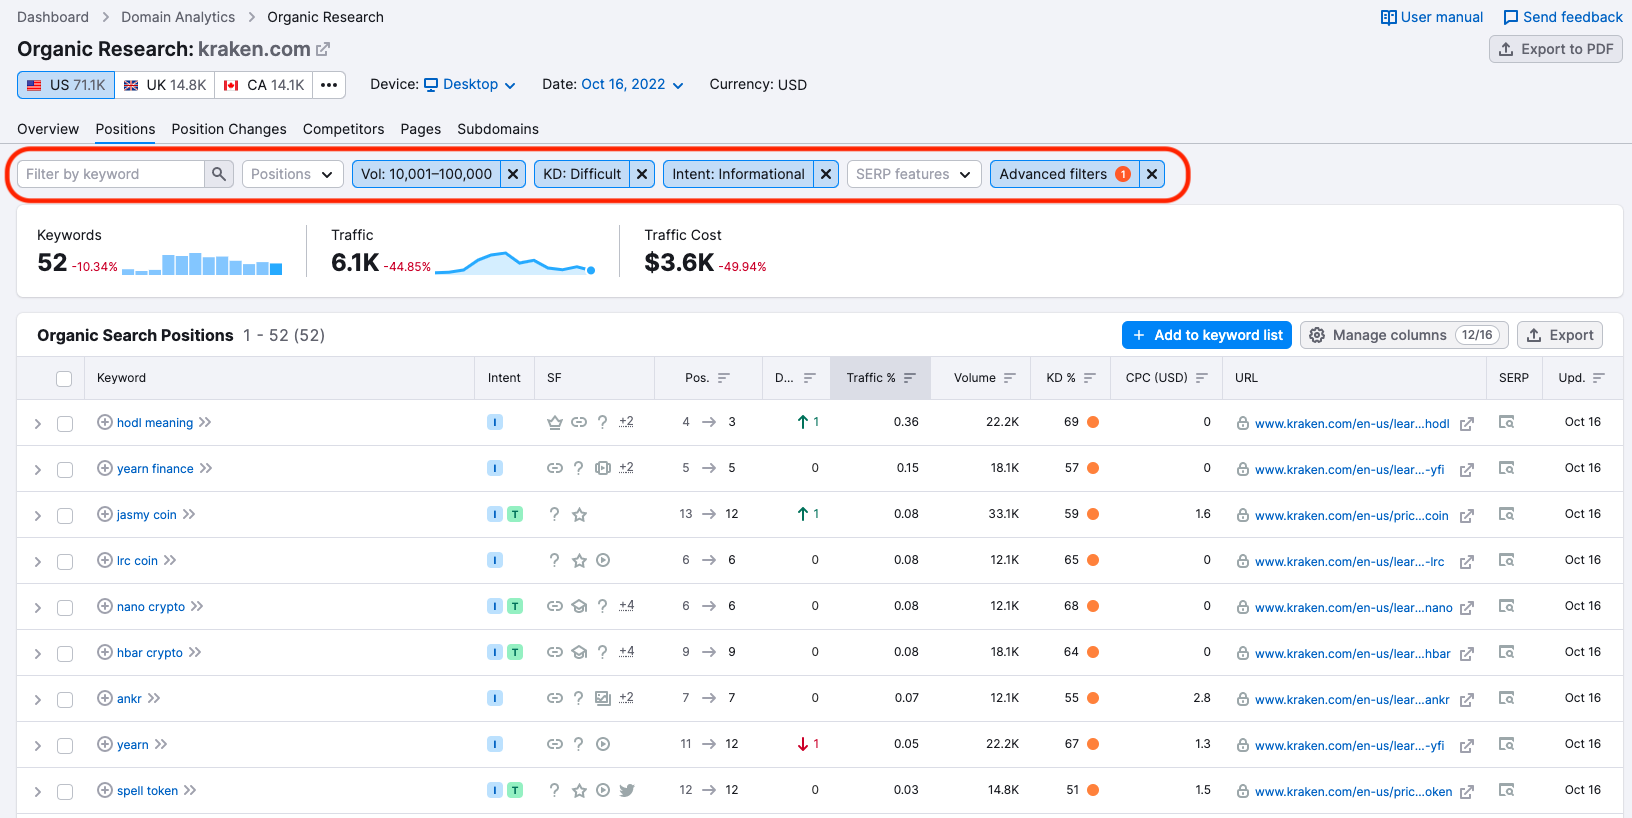Select the CA 14.1K database
1632x818 pixels.
264,85
